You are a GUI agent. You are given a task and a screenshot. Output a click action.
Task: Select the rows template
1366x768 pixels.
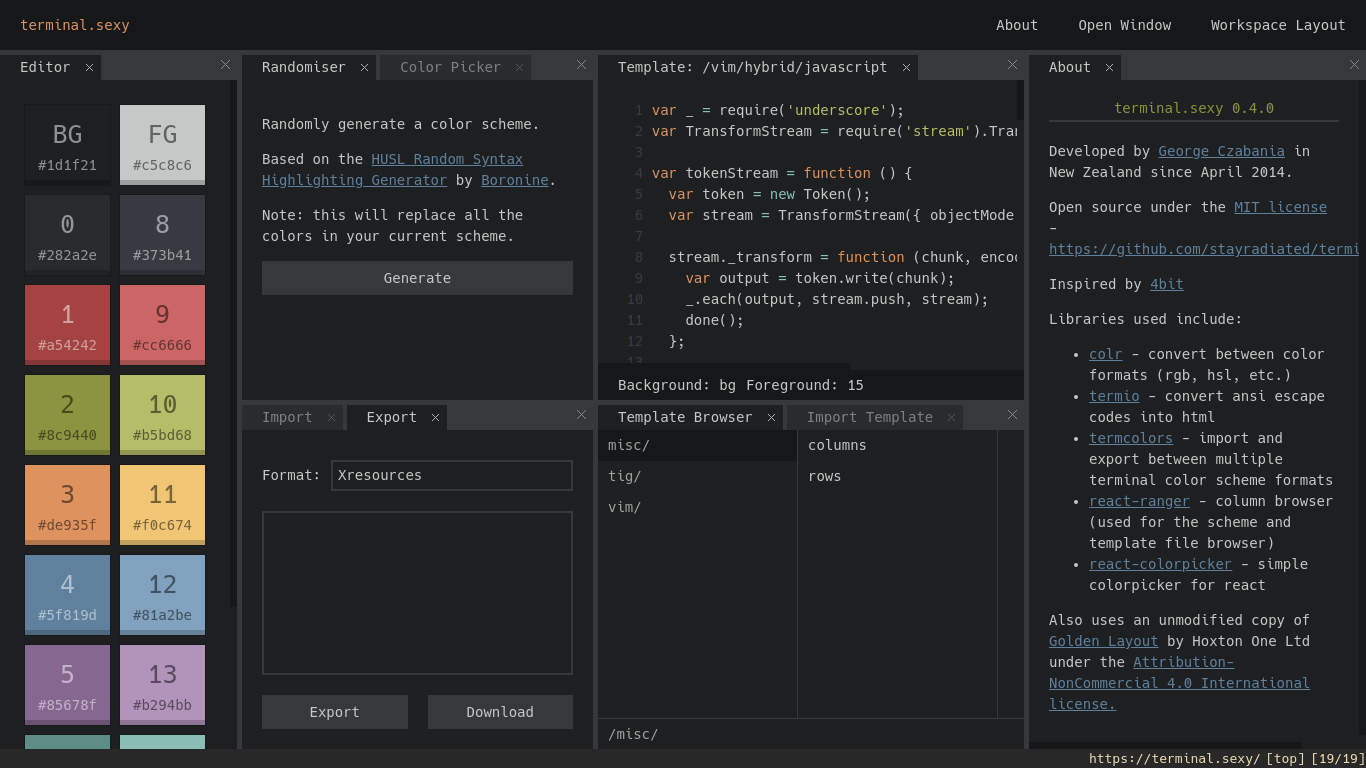(x=825, y=476)
